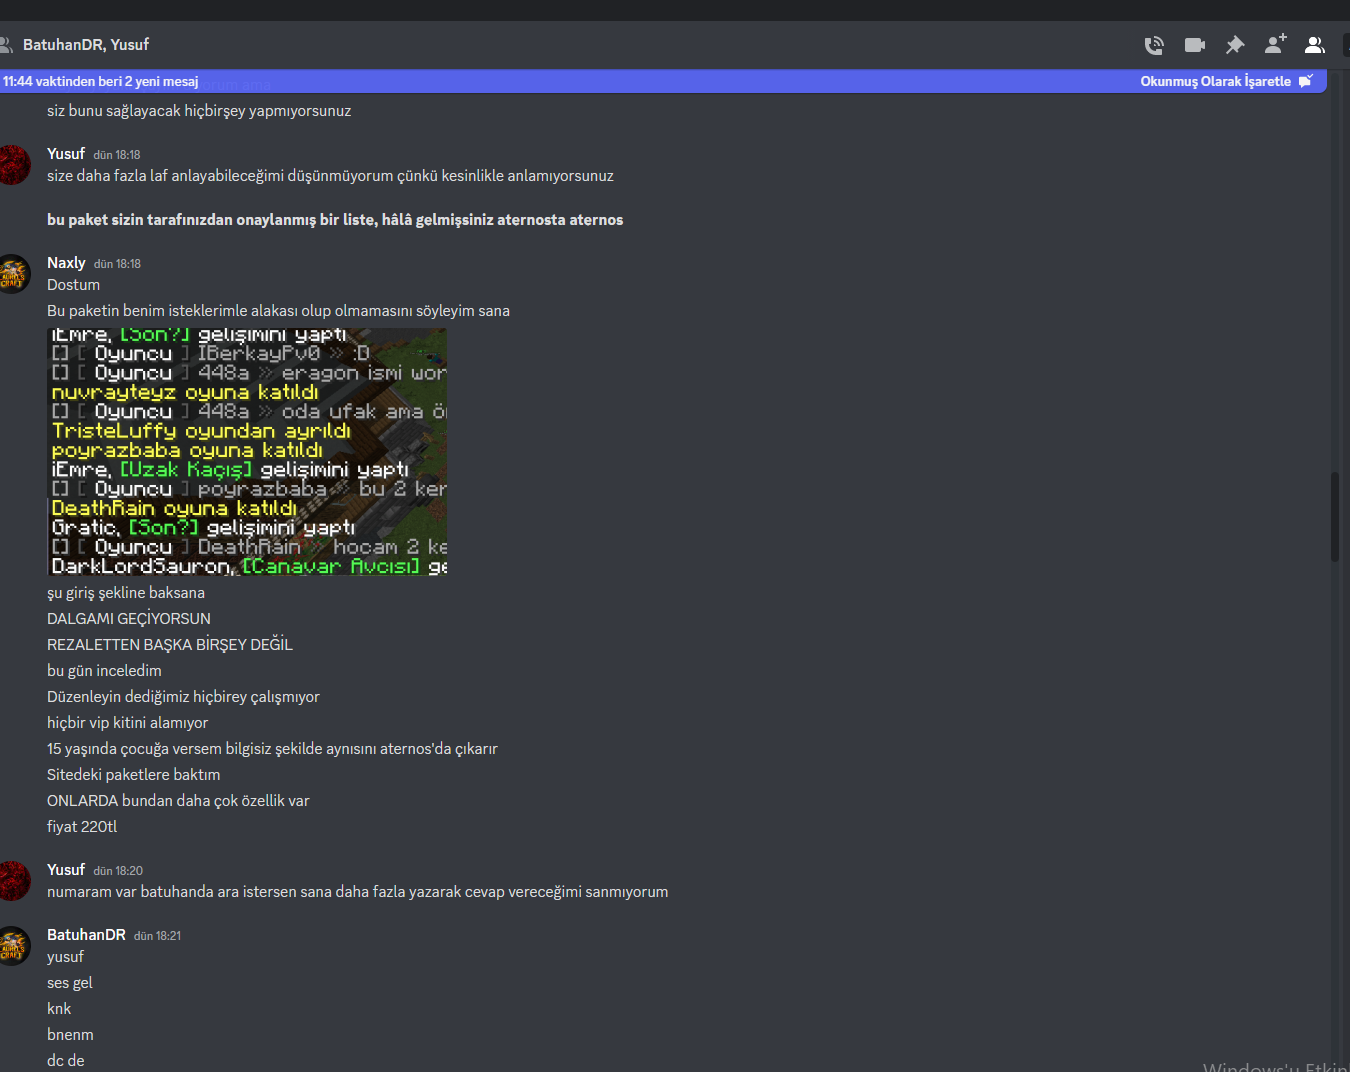Click username BatuhanDR in message
The width and height of the screenshot is (1350, 1072).
[x=86, y=935]
